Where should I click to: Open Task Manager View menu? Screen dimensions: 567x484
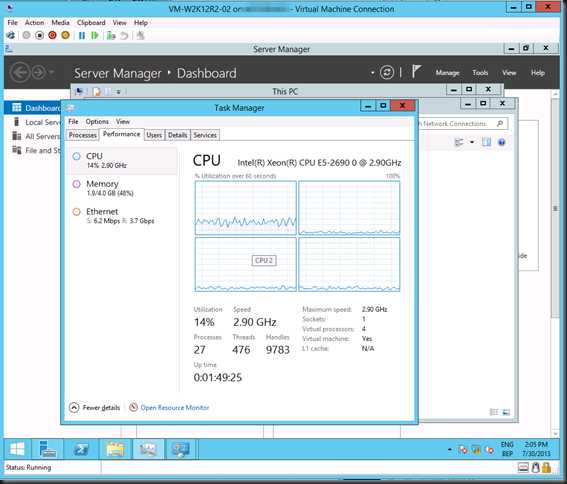point(123,122)
